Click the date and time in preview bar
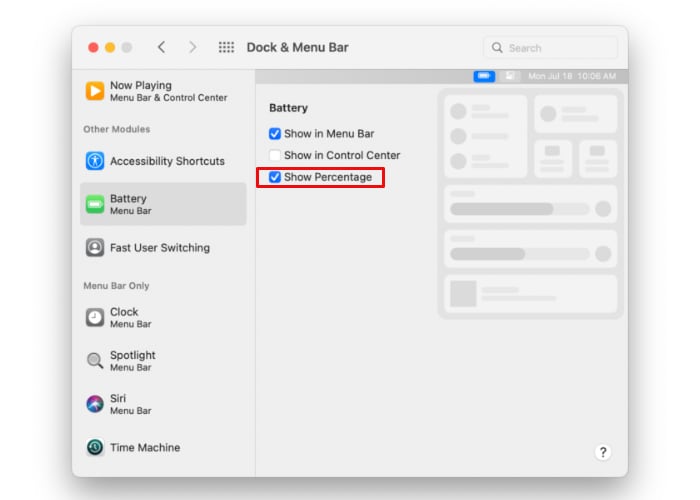Screen dimensions: 700x500 572,76
